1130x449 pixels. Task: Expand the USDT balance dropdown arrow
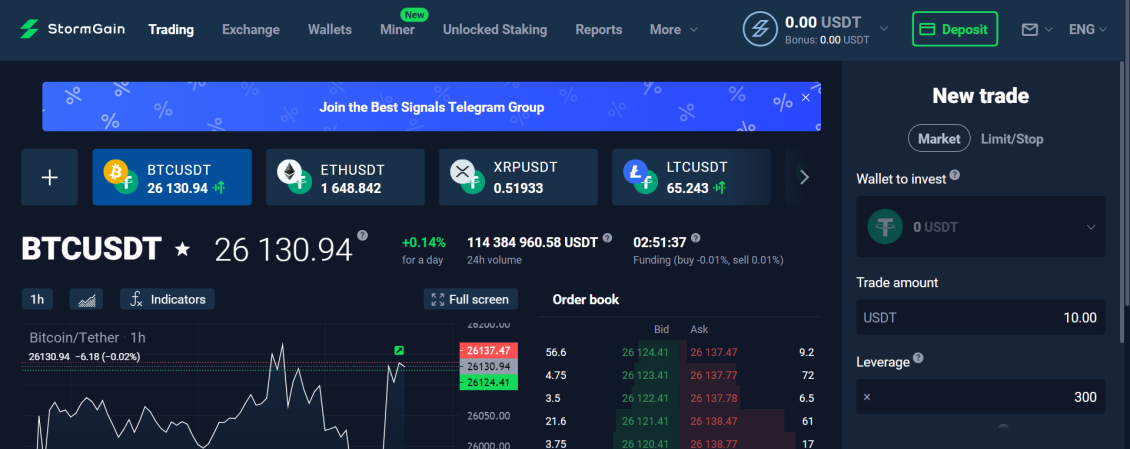tap(884, 29)
